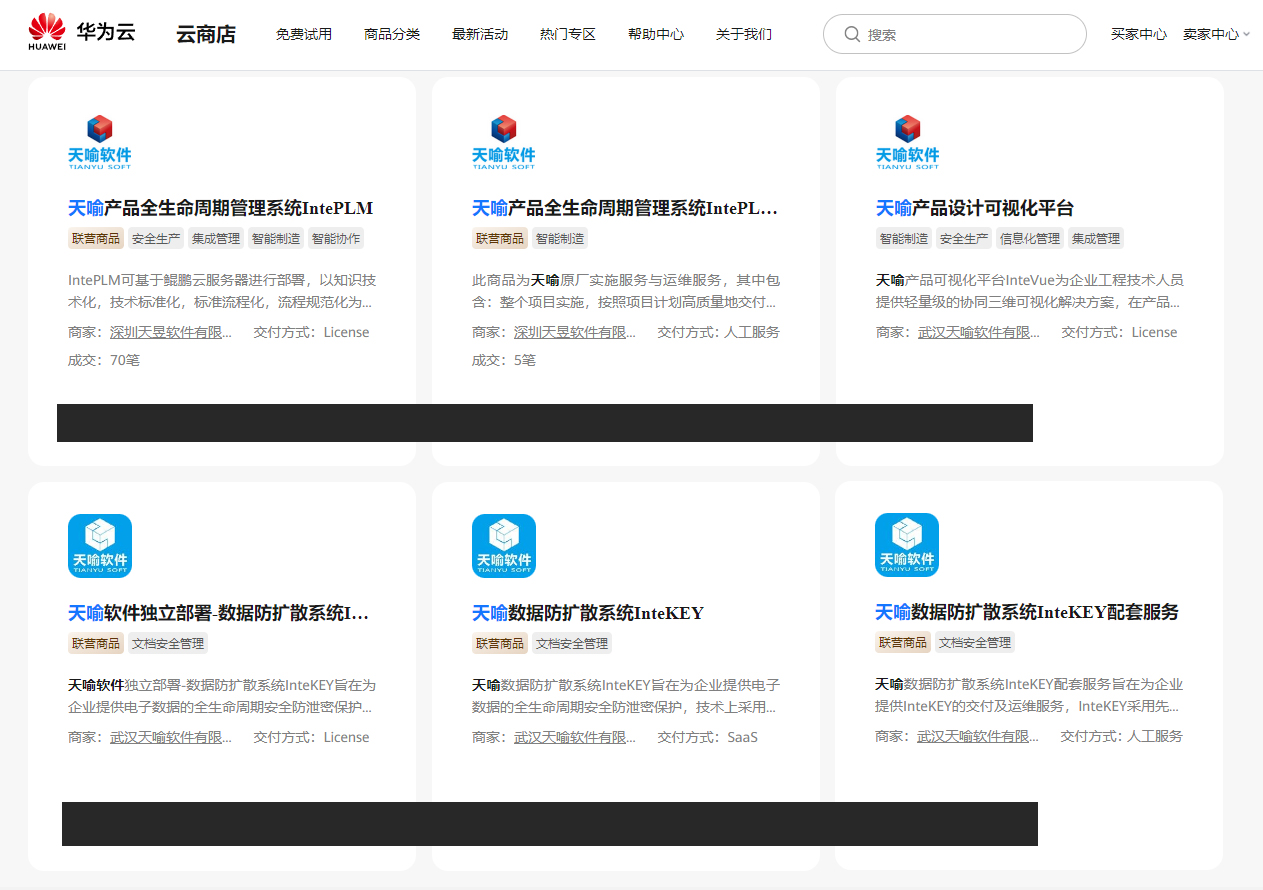Click the 文档安全管理 tag on the InteKEY配套服务 card
The height and width of the screenshot is (890, 1263).
pyautogui.click(x=975, y=643)
